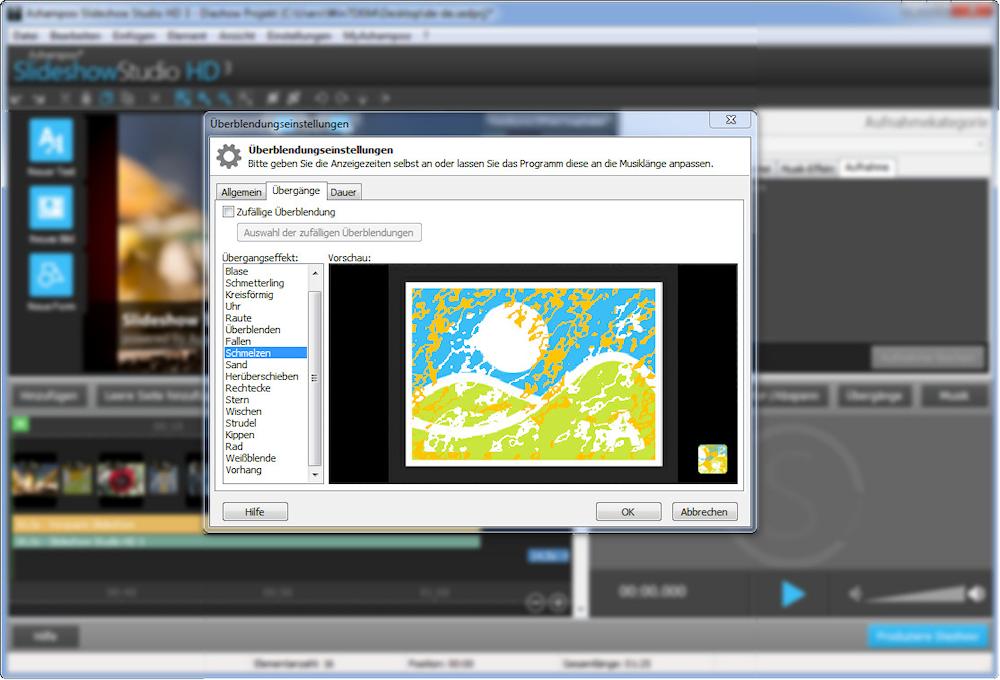
Task: Click the transition list scrollbar thumb
Action: pos(315,378)
